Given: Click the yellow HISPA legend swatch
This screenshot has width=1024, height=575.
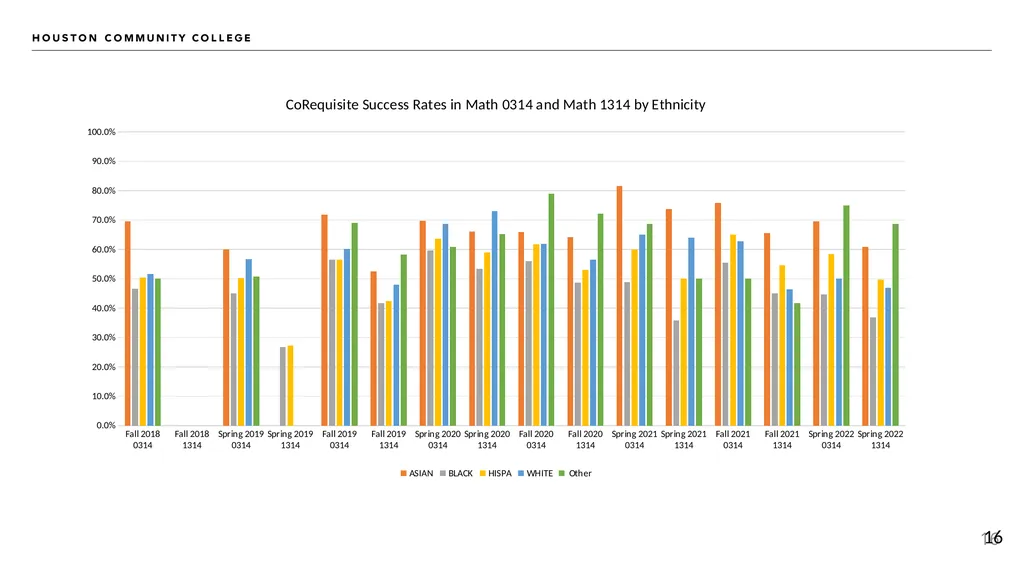Looking at the screenshot, I should [483, 474].
